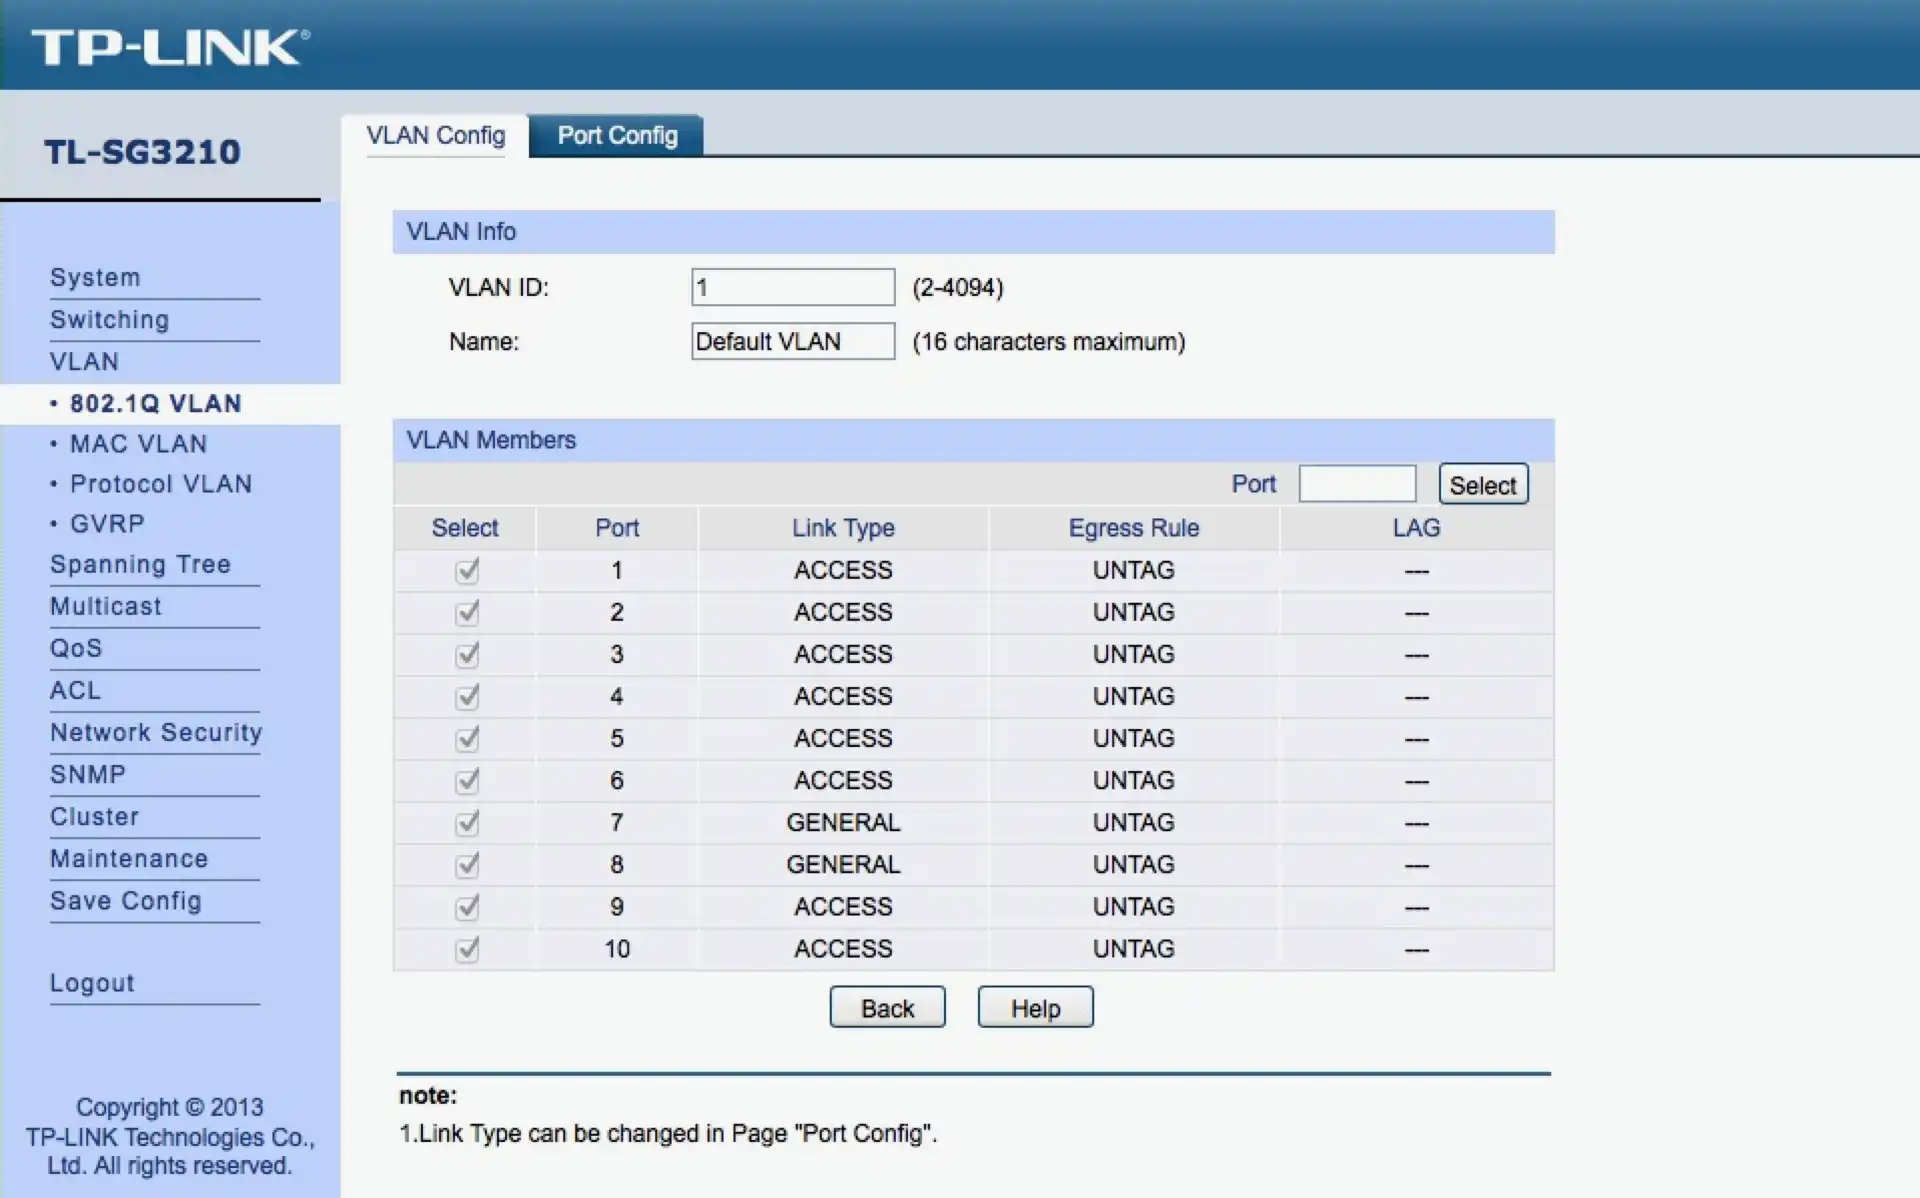1920x1198 pixels.
Task: Open the Help button
Action: coord(1034,1008)
